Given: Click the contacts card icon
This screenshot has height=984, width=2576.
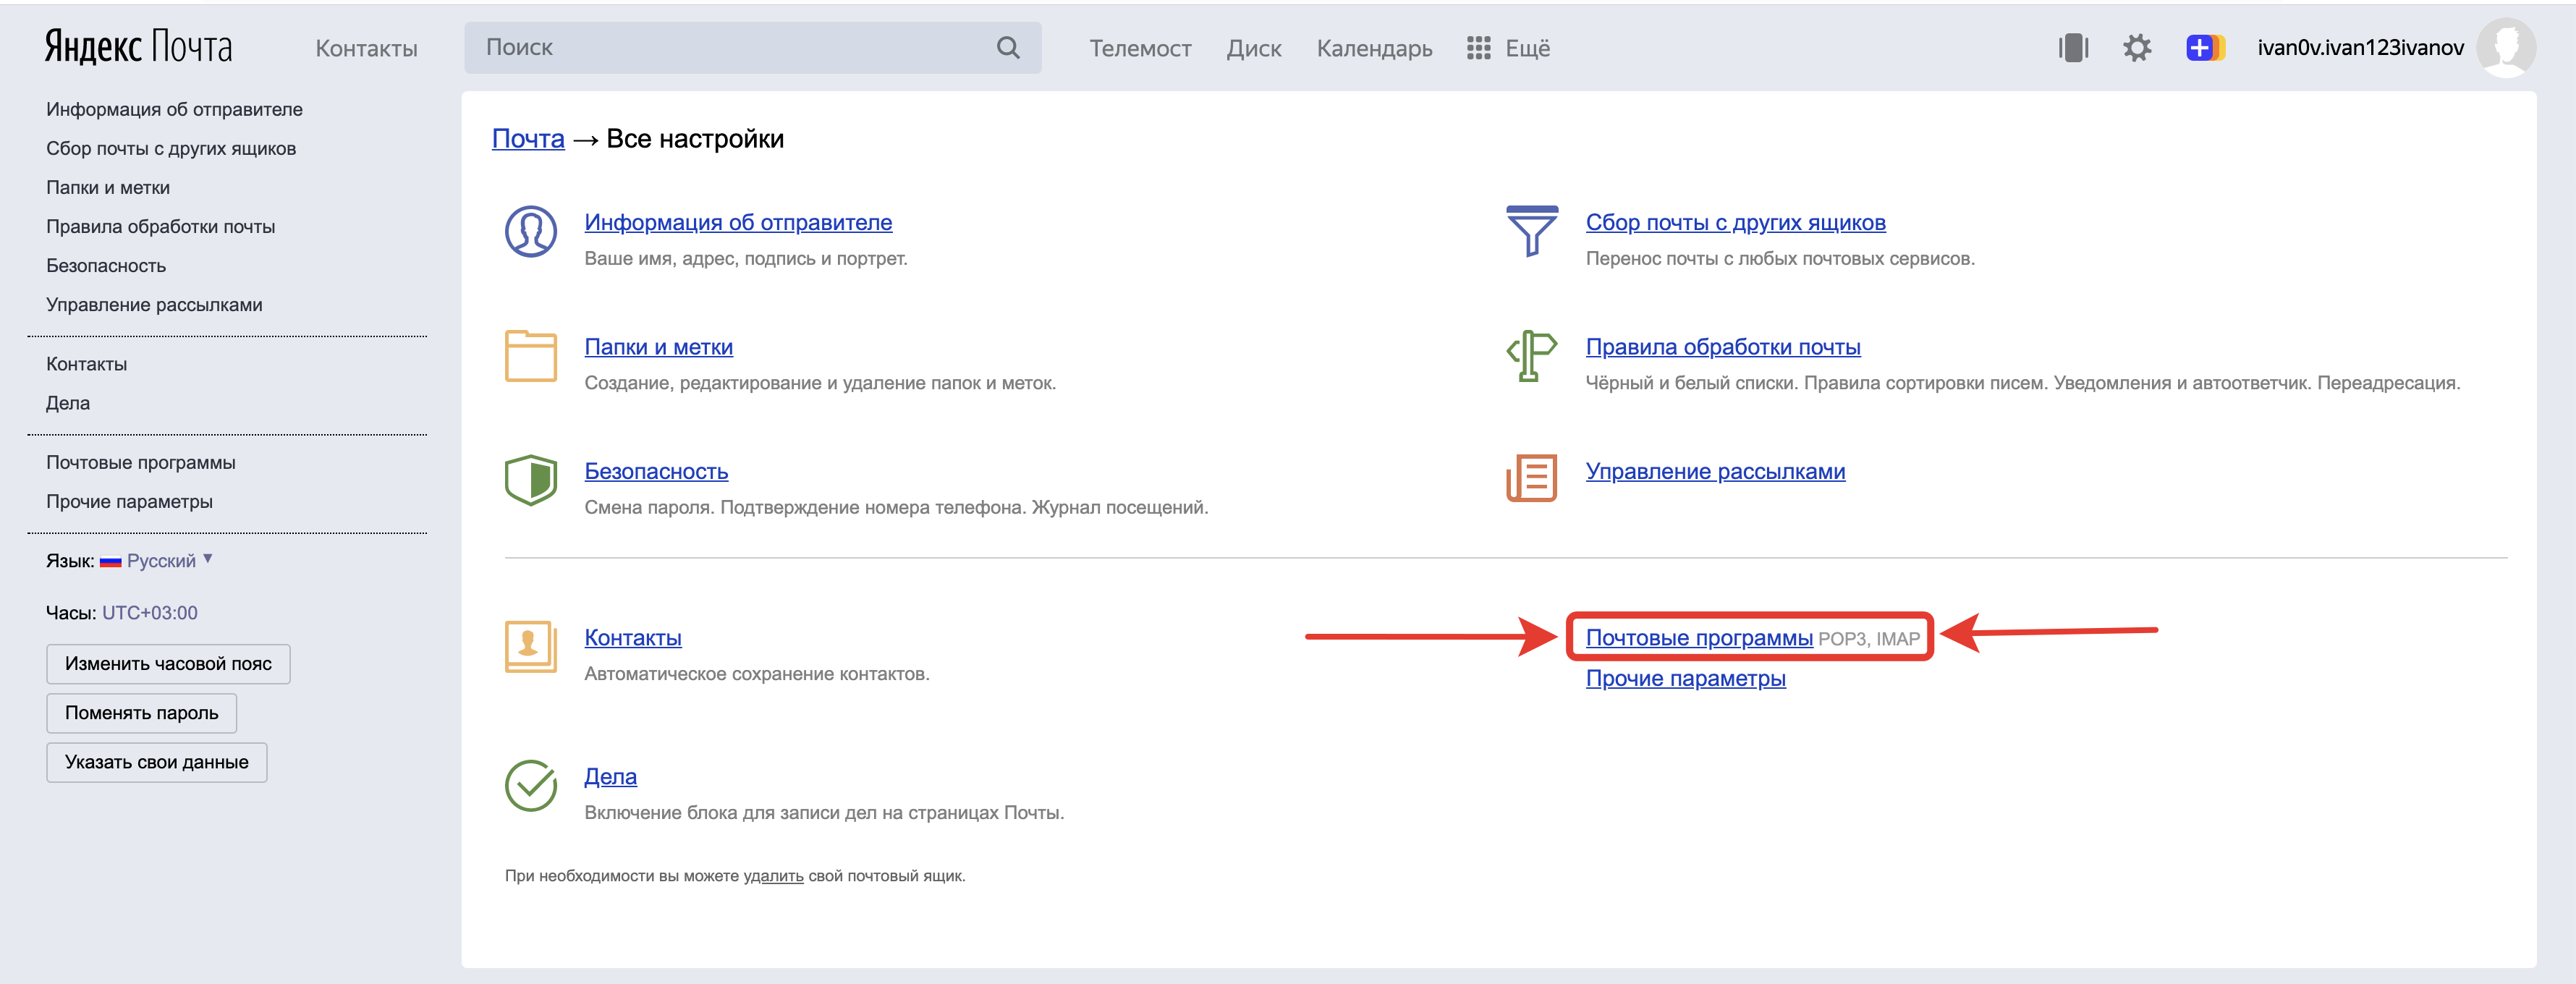Looking at the screenshot, I should (x=531, y=646).
